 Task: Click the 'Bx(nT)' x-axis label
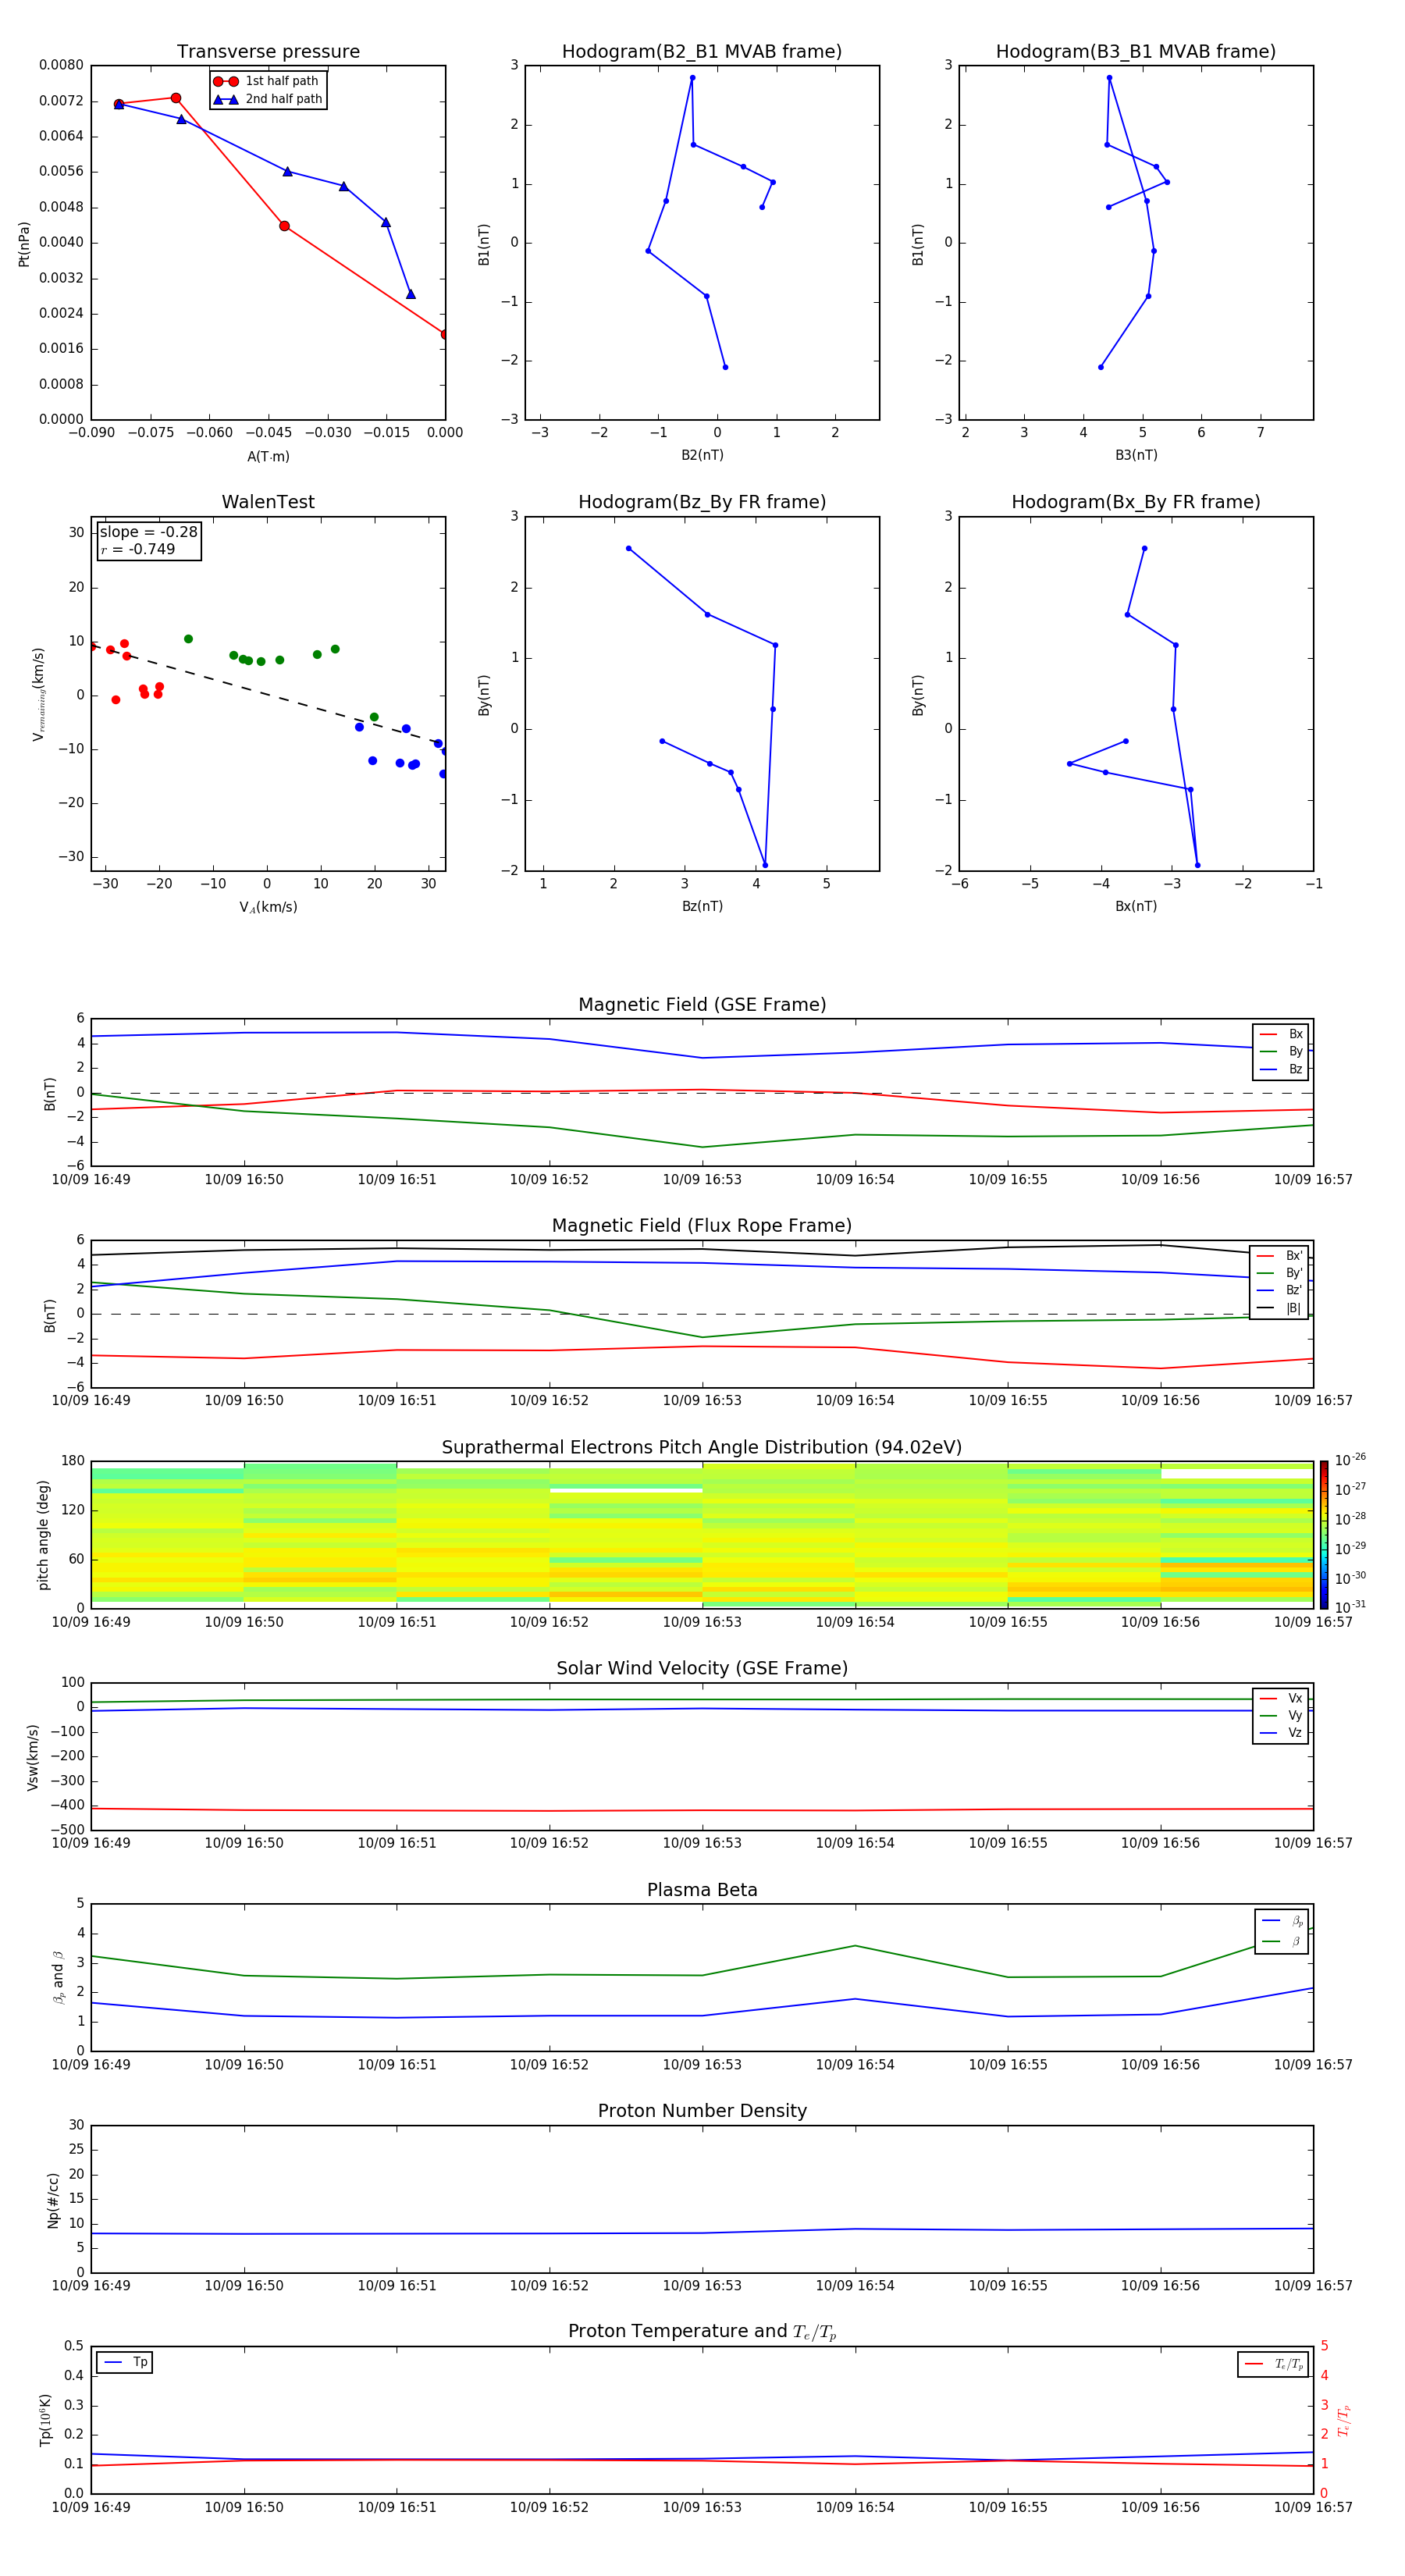[x=1136, y=906]
